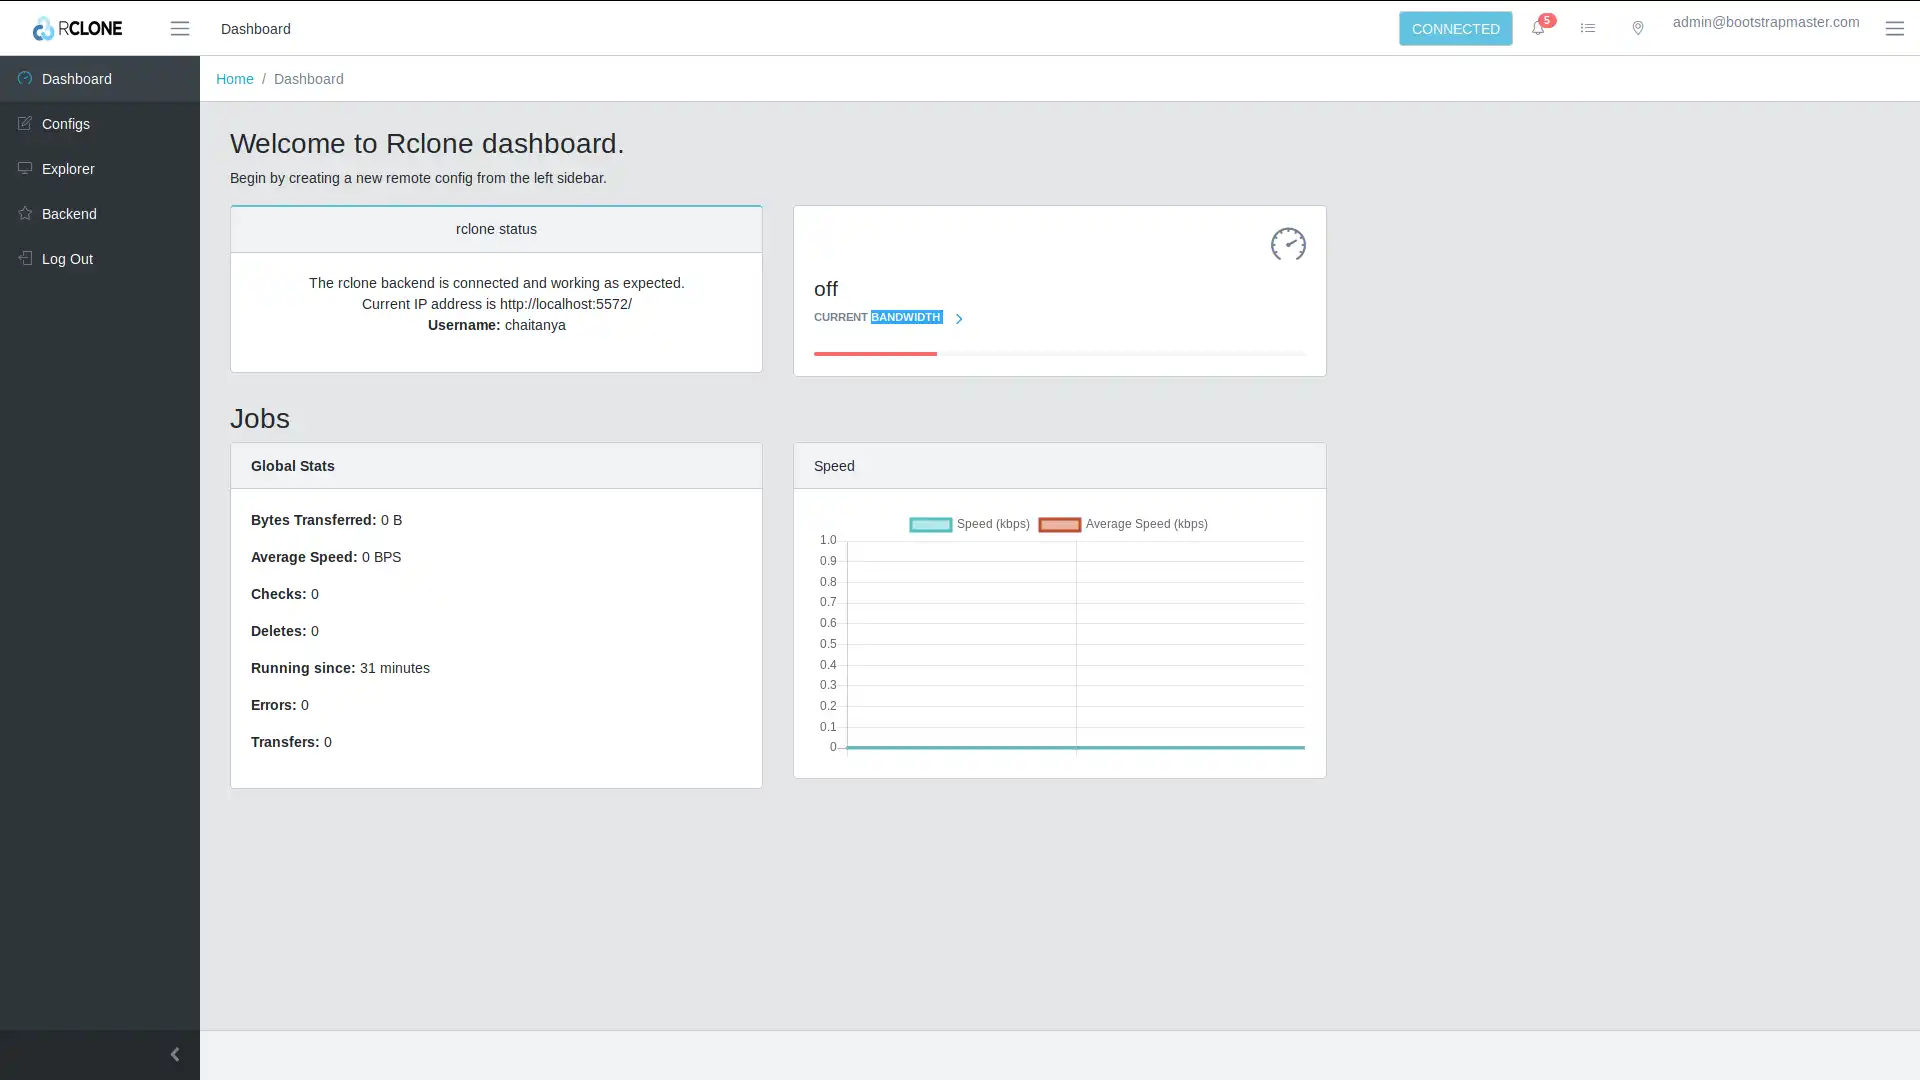The image size is (1920, 1080).
Task: Click the CONNECTED status toggle button
Action: pyautogui.click(x=1456, y=29)
